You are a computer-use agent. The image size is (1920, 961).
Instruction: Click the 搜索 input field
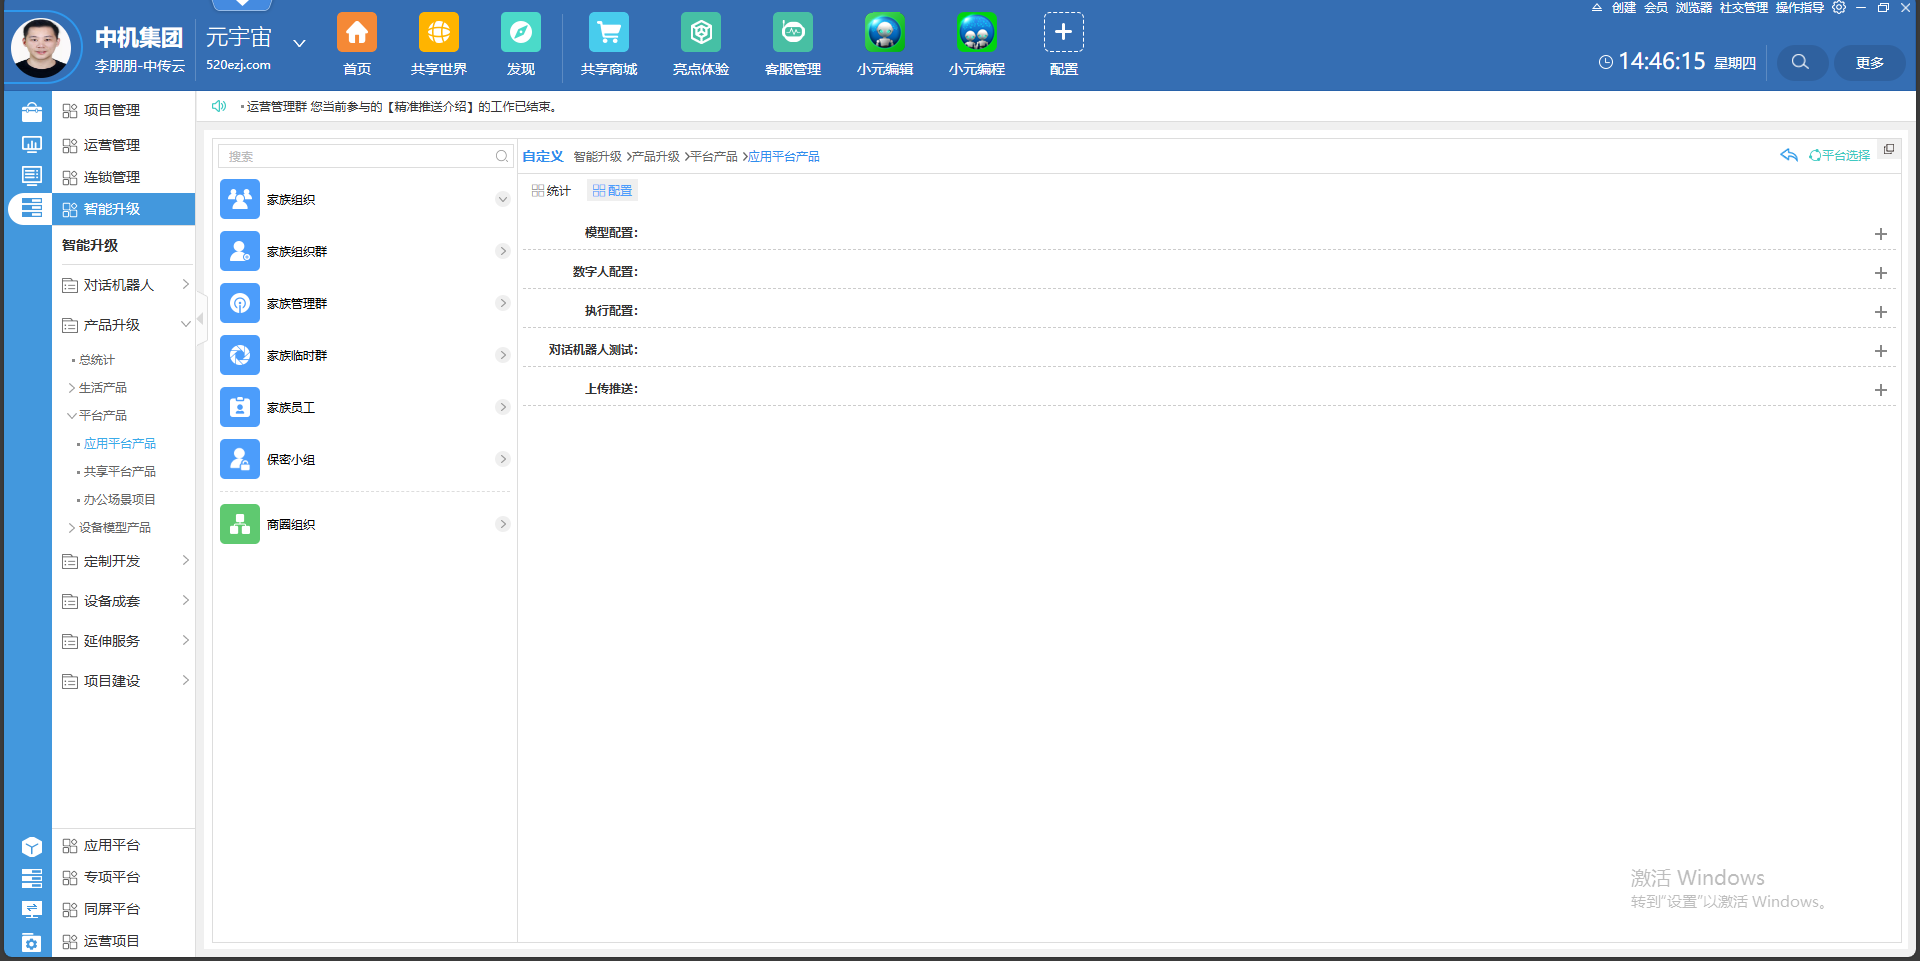pos(358,157)
